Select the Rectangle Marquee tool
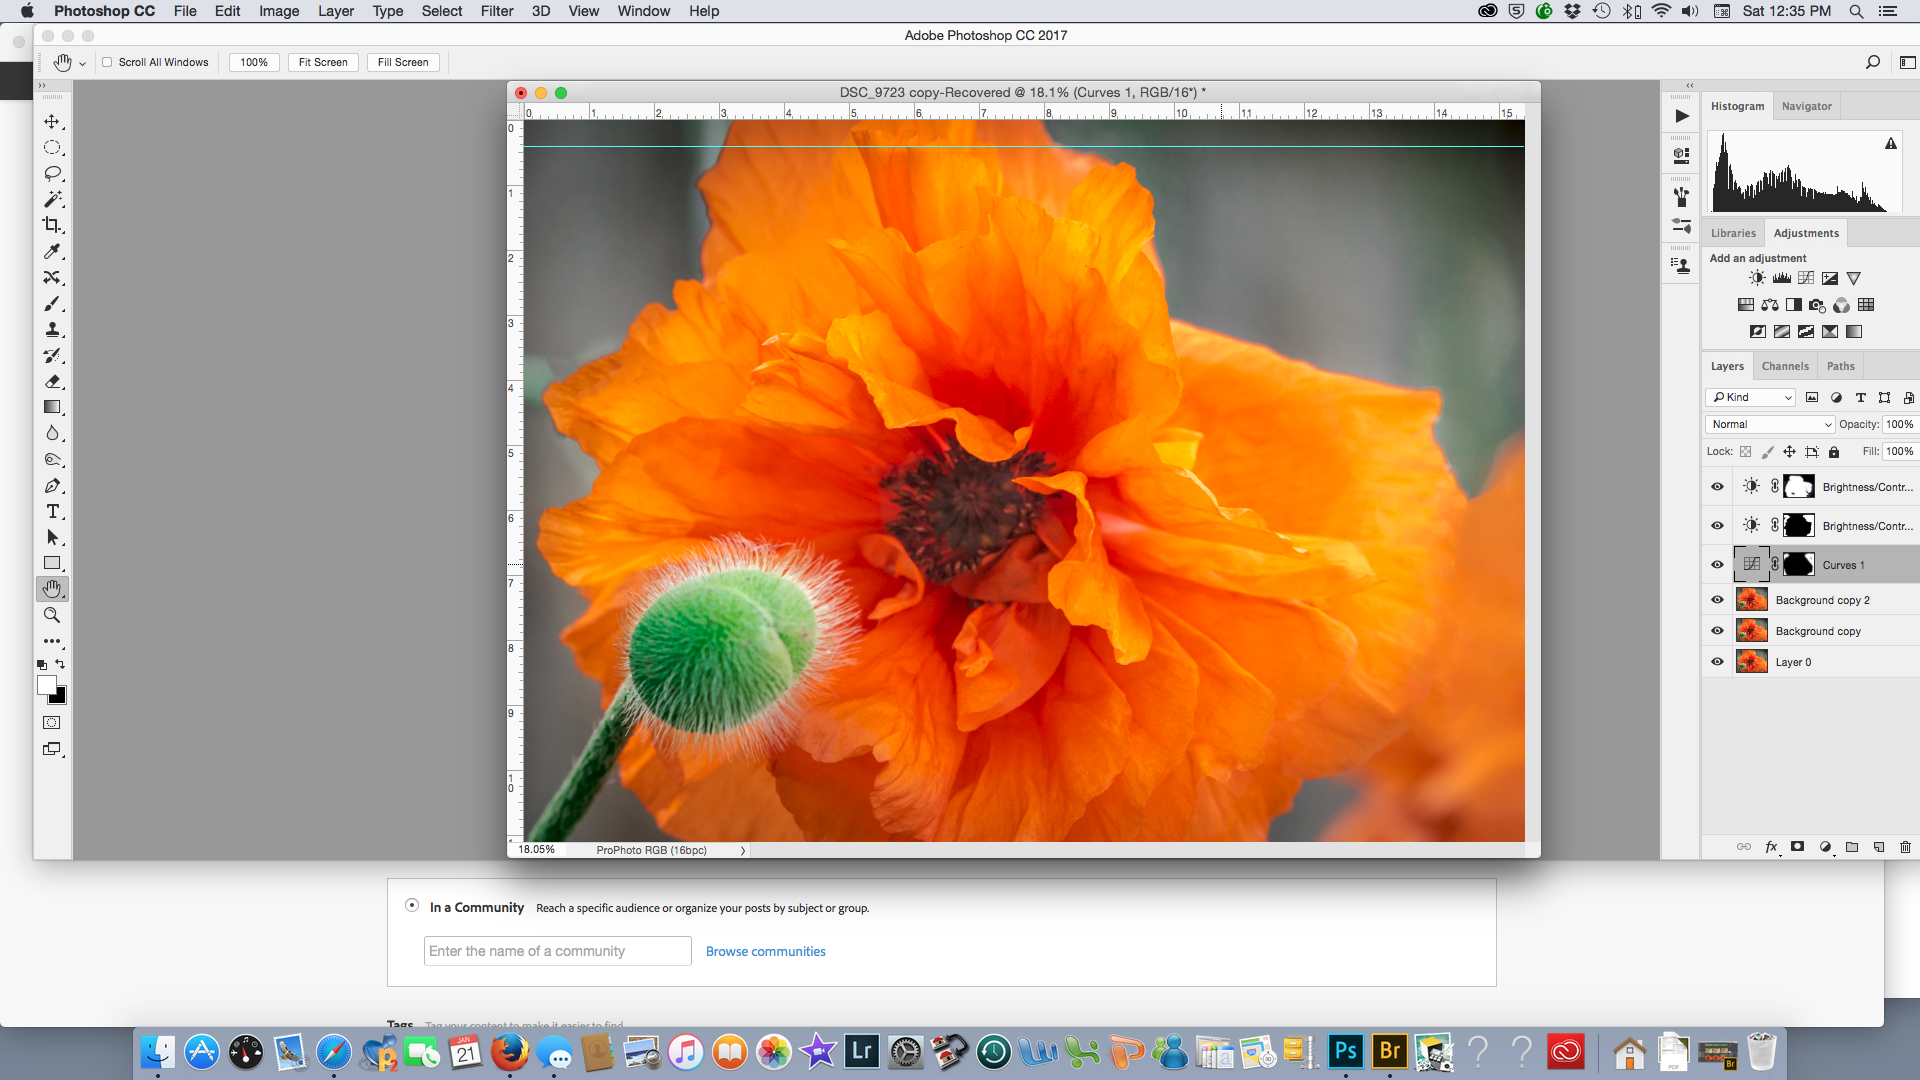Screen dimensions: 1920x1080 point(53,148)
